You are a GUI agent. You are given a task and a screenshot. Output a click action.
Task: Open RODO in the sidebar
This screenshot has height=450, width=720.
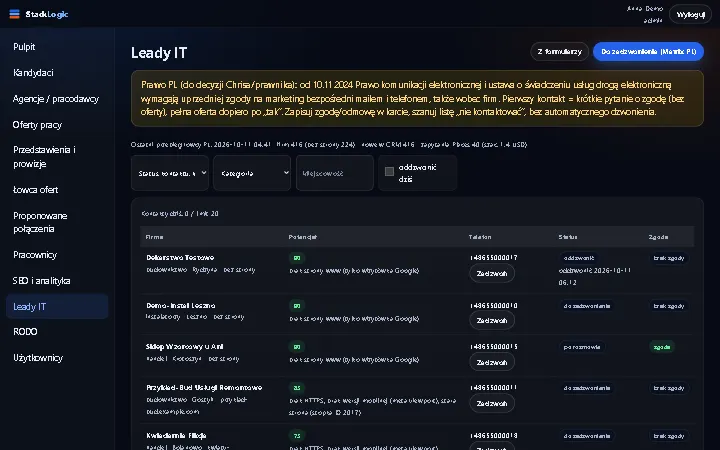click(x=25, y=332)
